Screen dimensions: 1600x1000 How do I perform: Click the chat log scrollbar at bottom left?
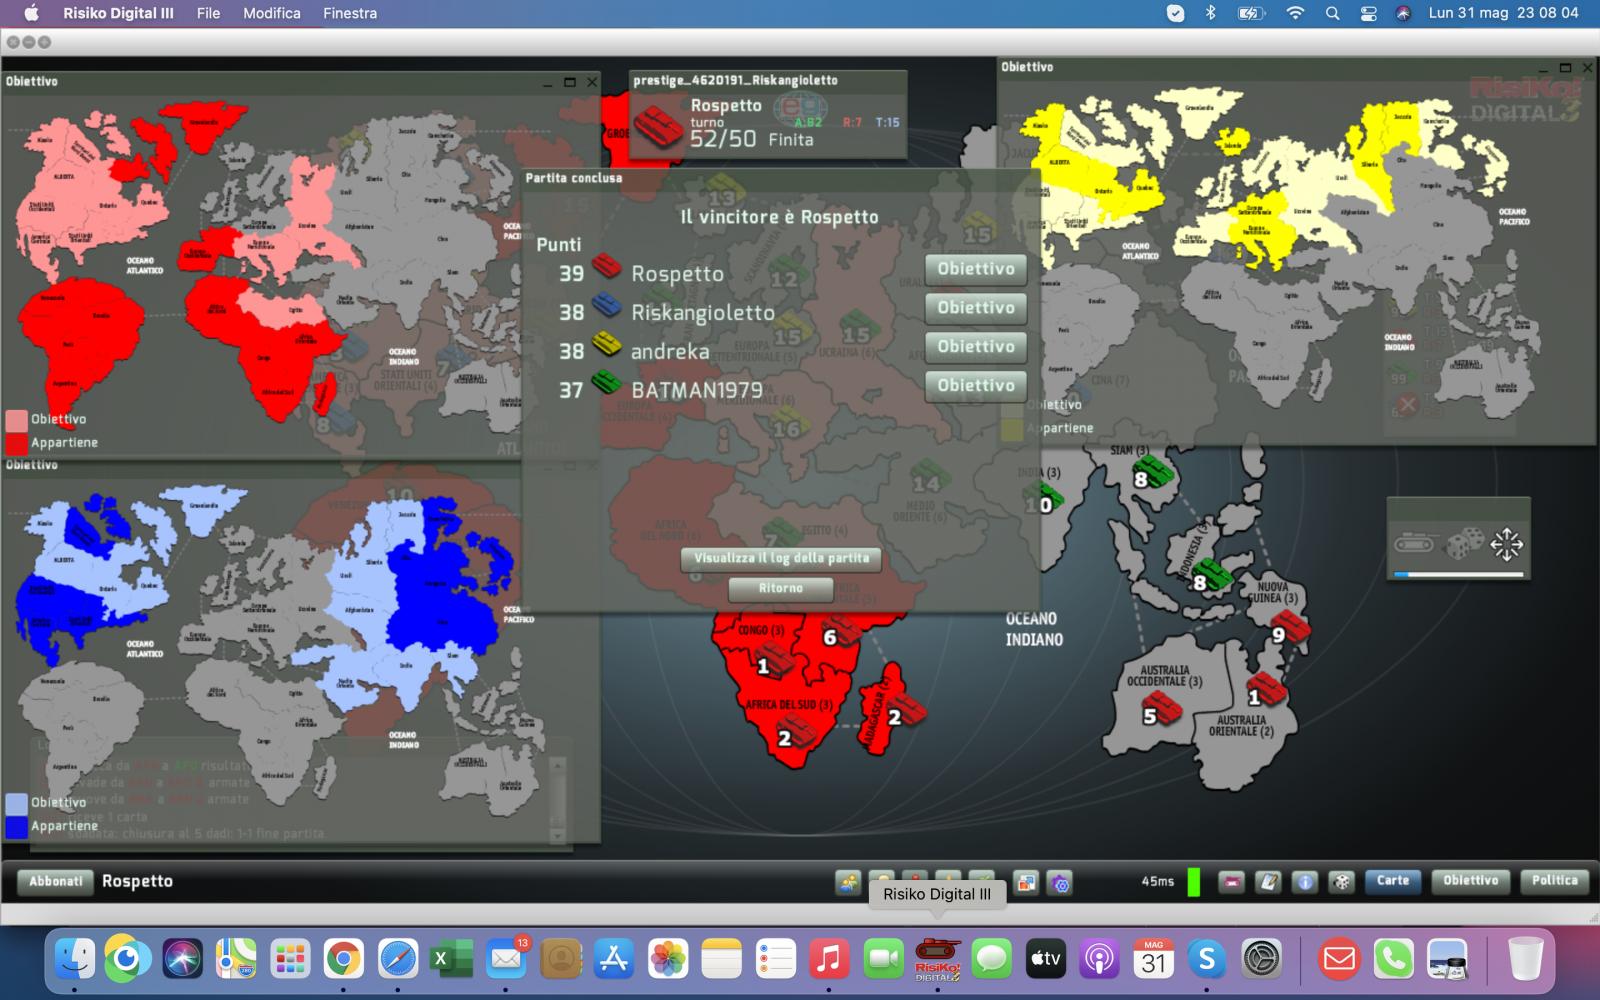558,800
